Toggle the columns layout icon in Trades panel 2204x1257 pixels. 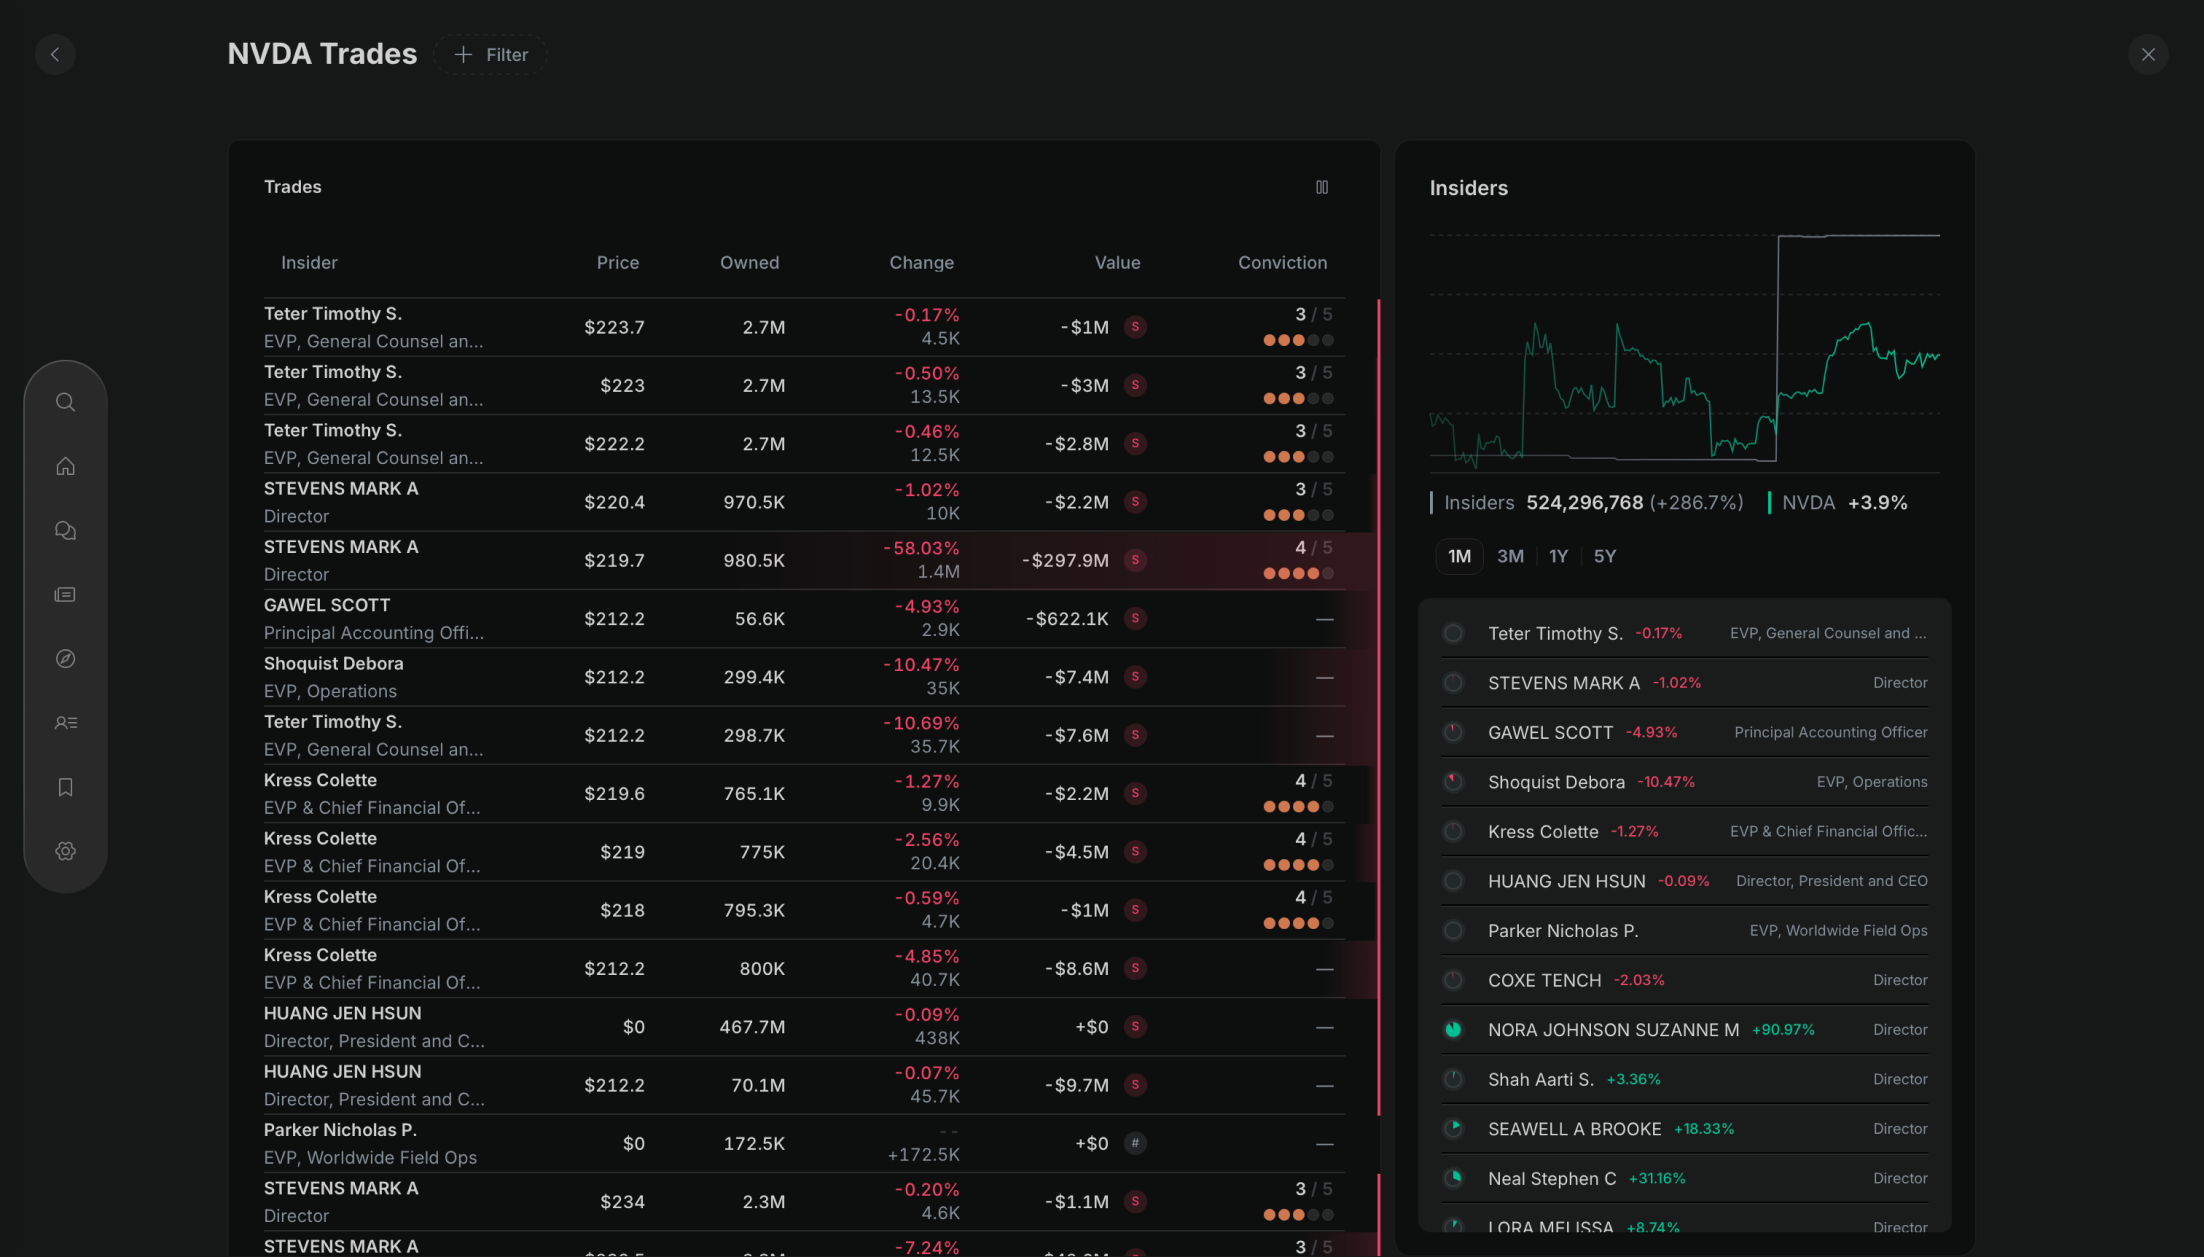point(1322,187)
